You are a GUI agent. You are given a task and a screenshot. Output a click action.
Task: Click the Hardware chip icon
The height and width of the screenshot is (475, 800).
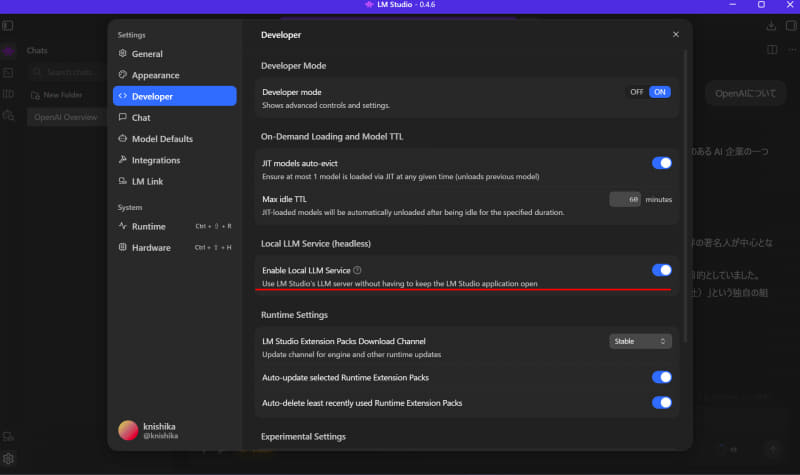(x=122, y=247)
